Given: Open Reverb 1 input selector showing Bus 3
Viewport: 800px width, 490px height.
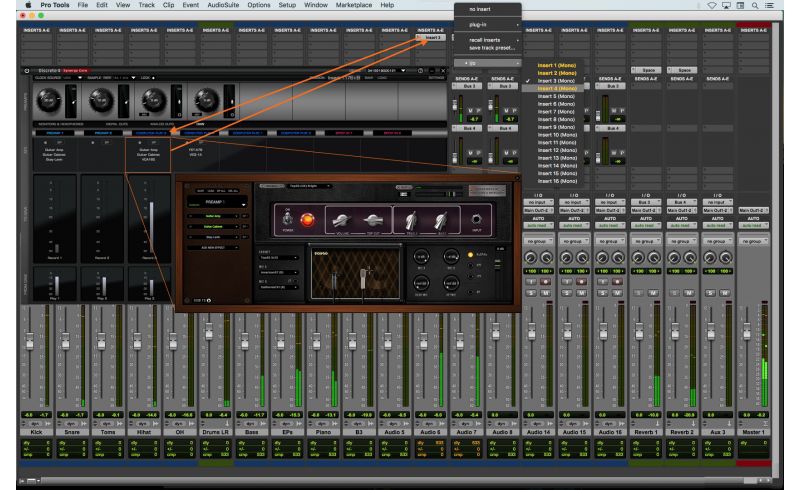Looking at the screenshot, I should click(645, 203).
